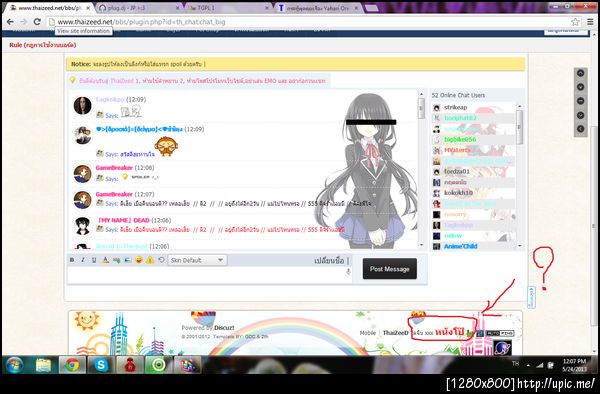Click the user list scroll down arrow
The width and height of the screenshot is (600, 394).
click(x=520, y=246)
